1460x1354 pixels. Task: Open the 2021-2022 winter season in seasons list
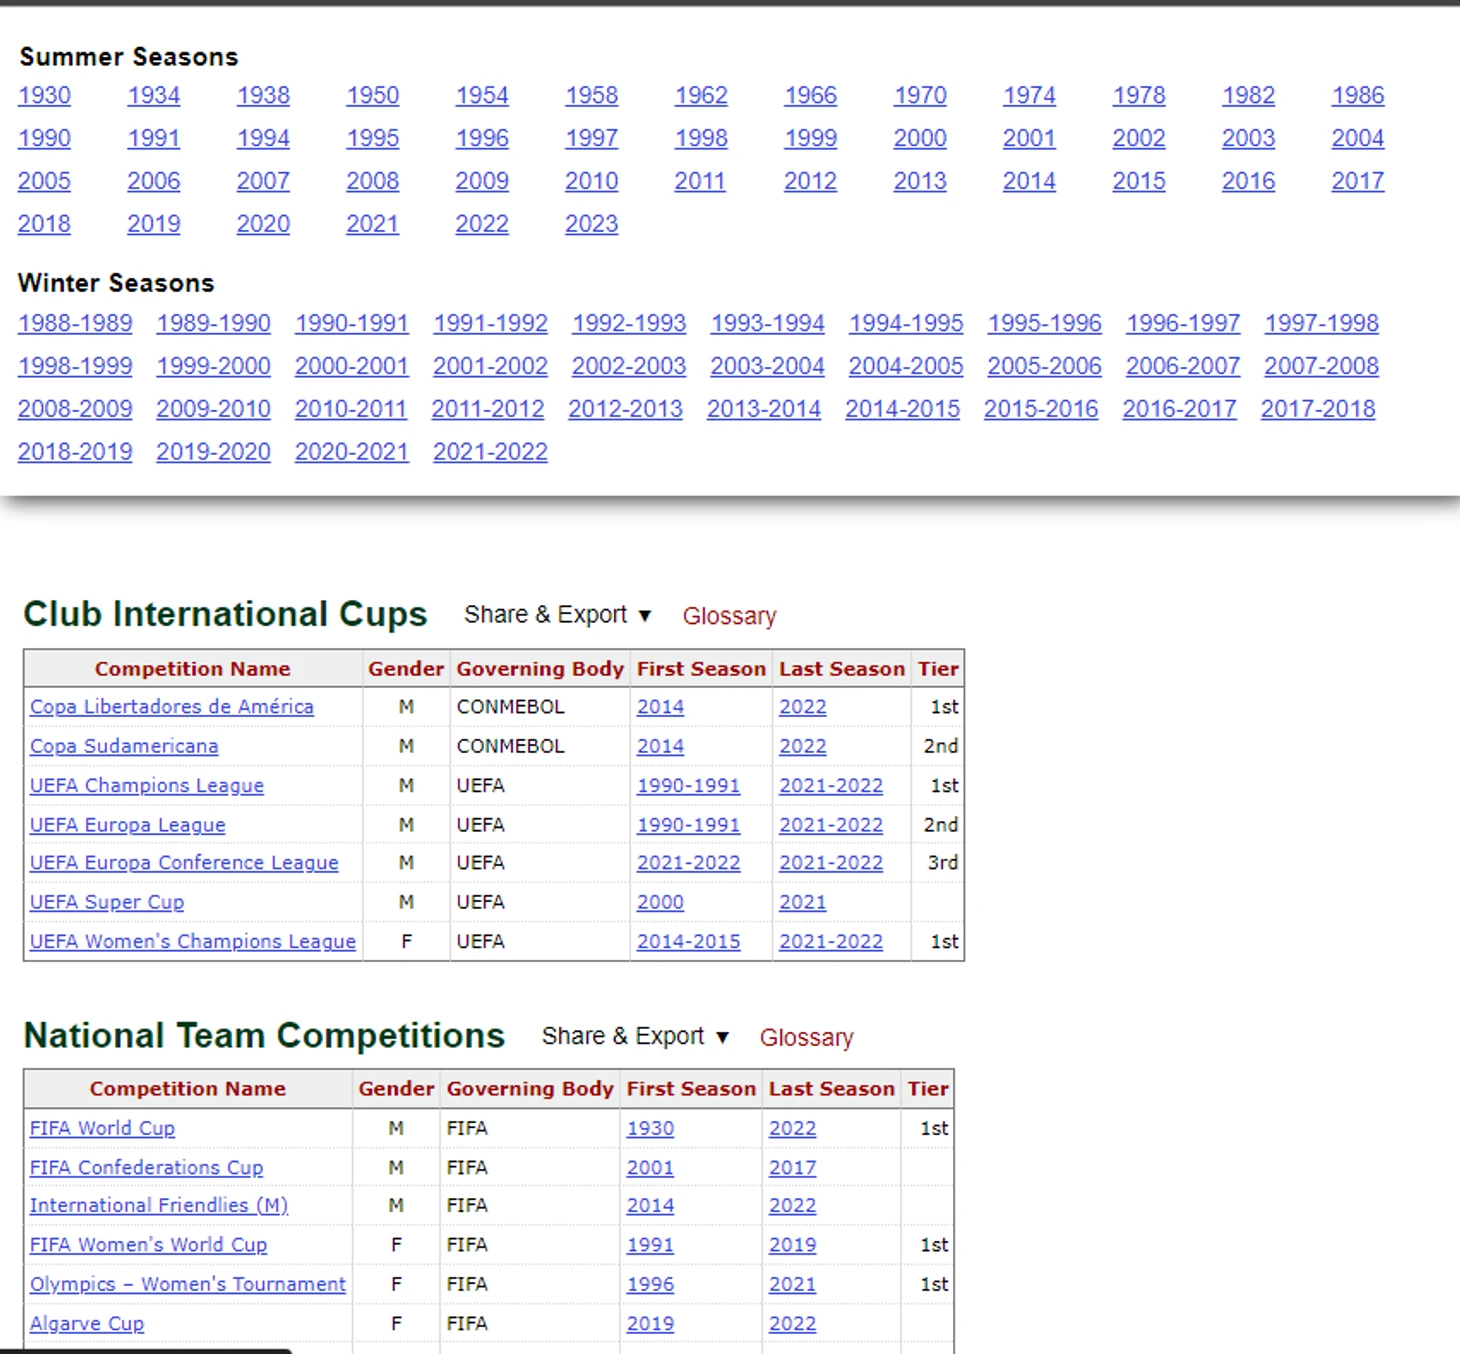(x=490, y=452)
